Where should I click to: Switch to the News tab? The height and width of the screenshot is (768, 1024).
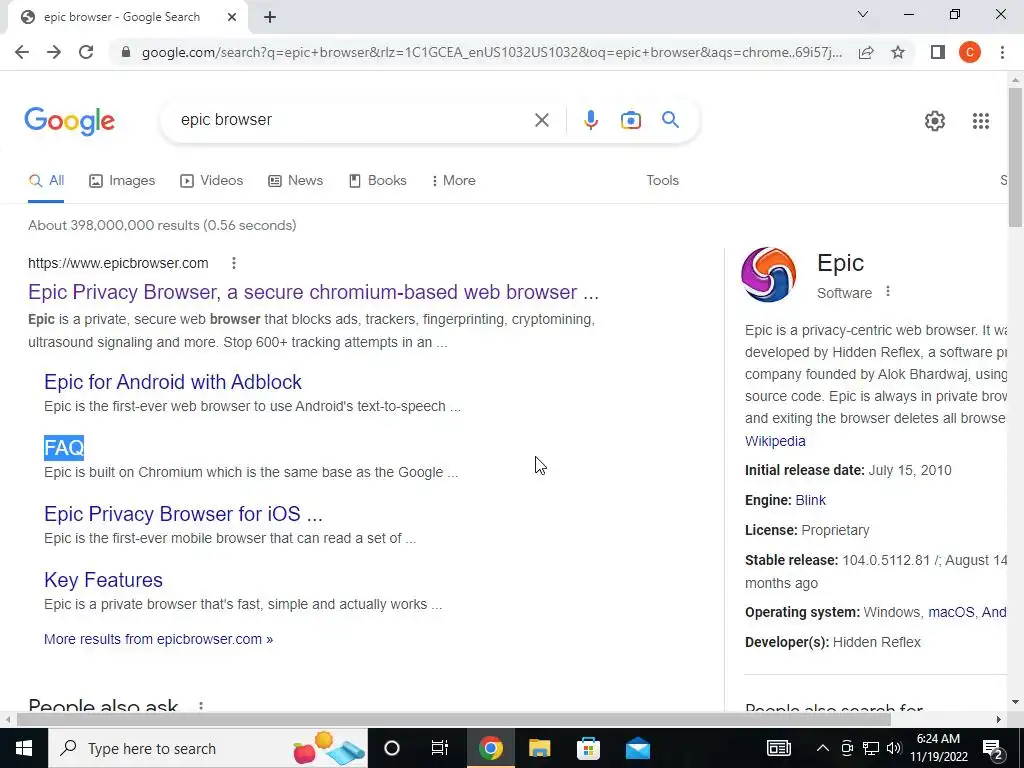296,180
